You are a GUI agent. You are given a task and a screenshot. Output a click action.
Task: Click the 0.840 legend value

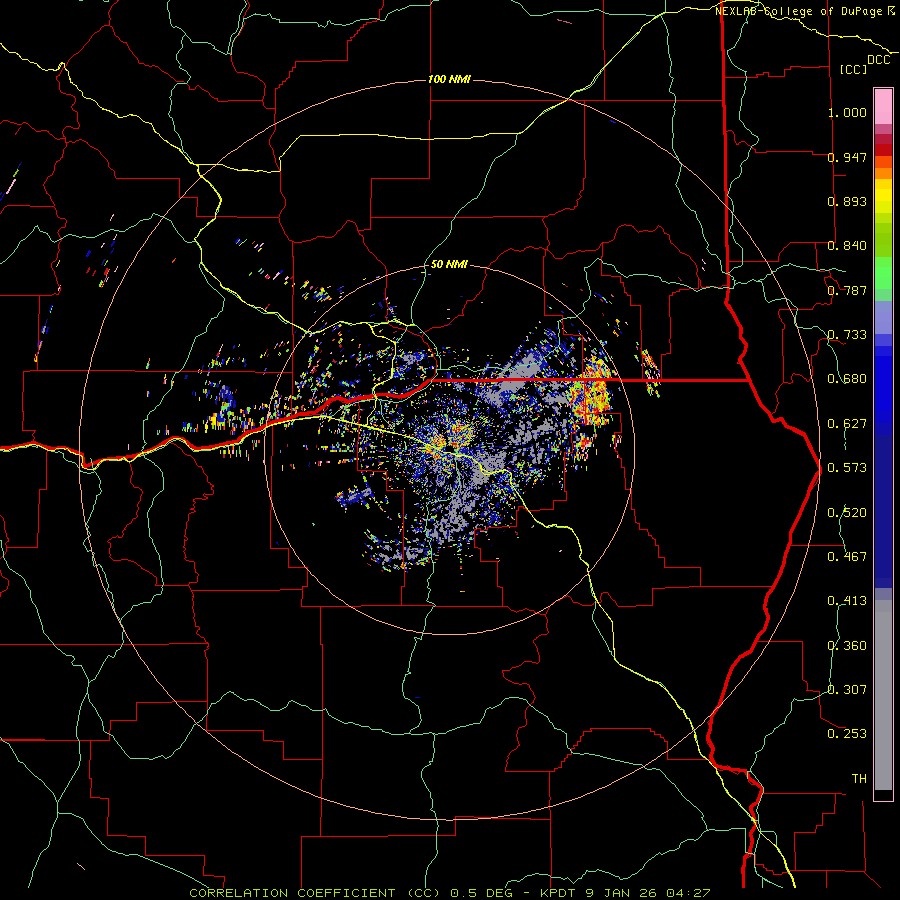pos(847,246)
